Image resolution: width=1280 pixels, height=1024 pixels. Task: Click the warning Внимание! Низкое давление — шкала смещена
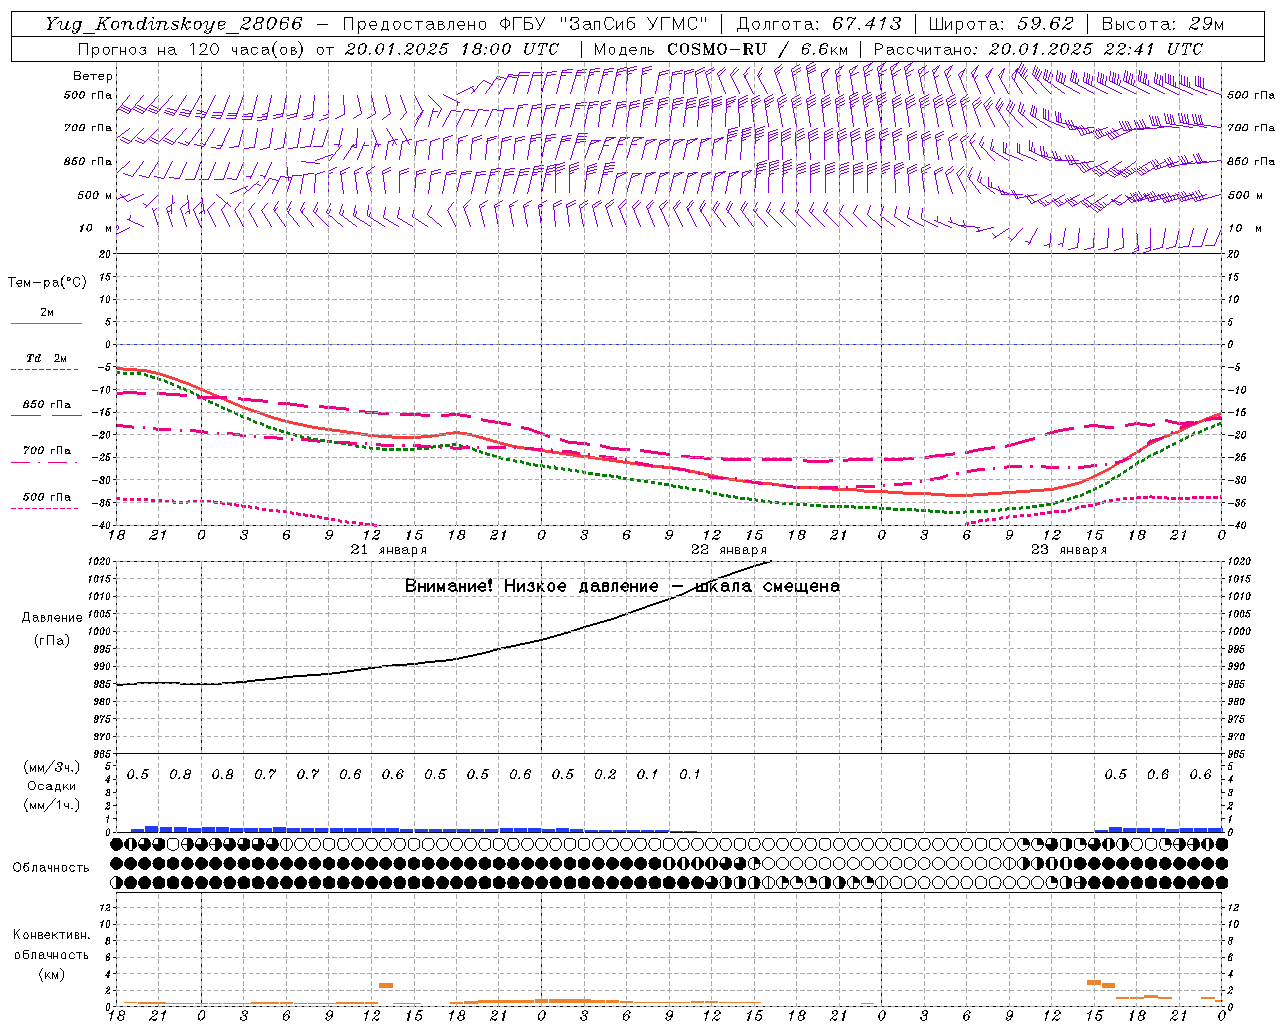point(622,586)
